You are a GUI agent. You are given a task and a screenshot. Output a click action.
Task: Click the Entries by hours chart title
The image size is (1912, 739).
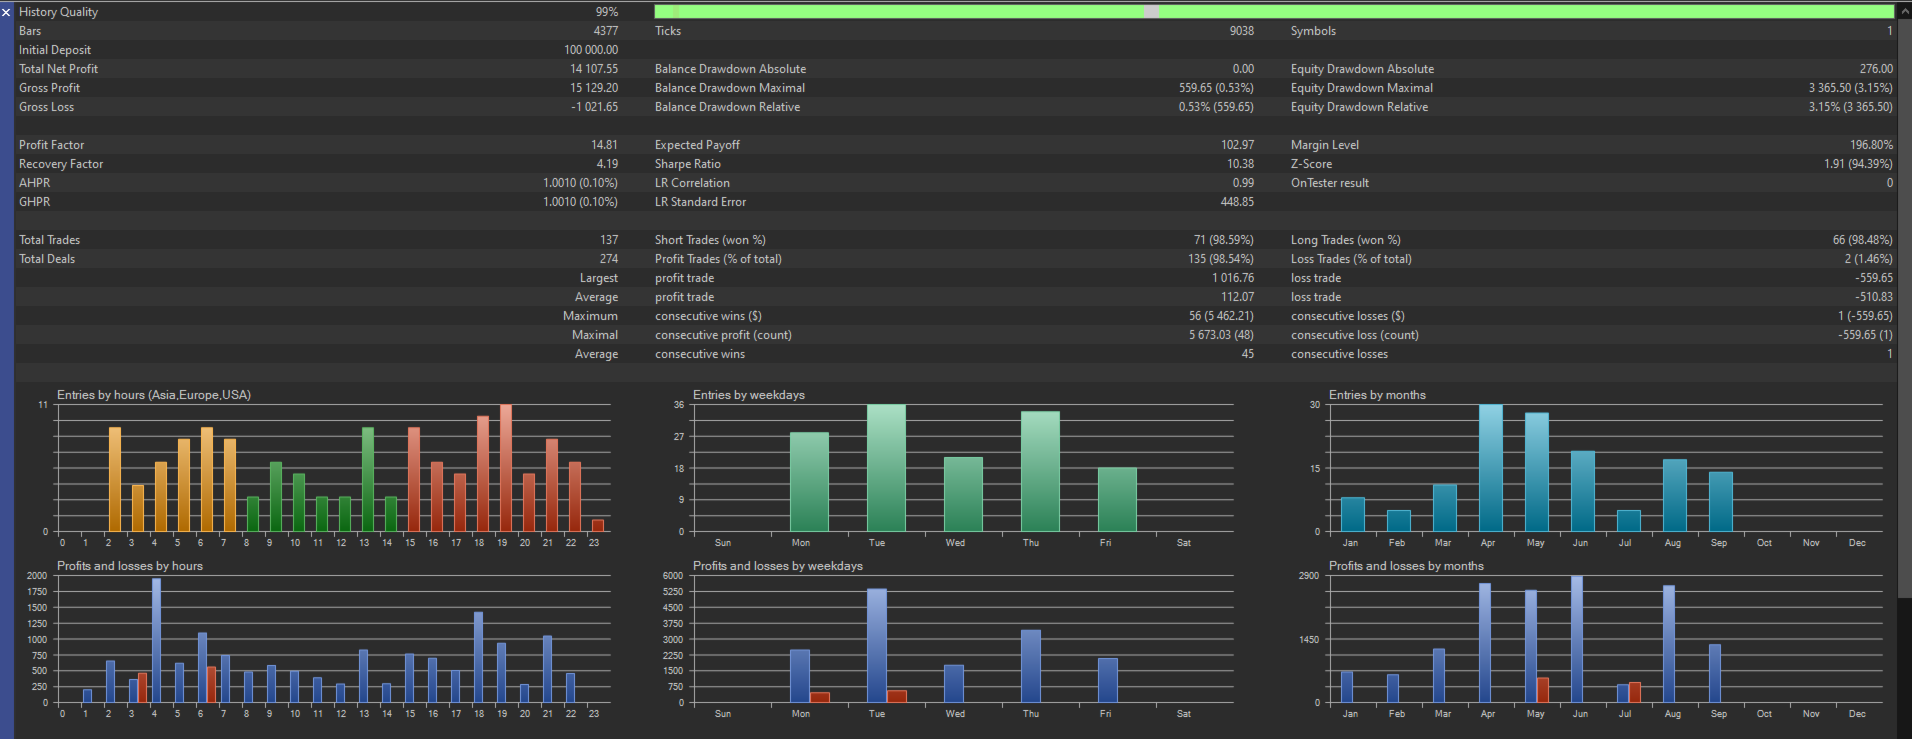[x=154, y=395]
